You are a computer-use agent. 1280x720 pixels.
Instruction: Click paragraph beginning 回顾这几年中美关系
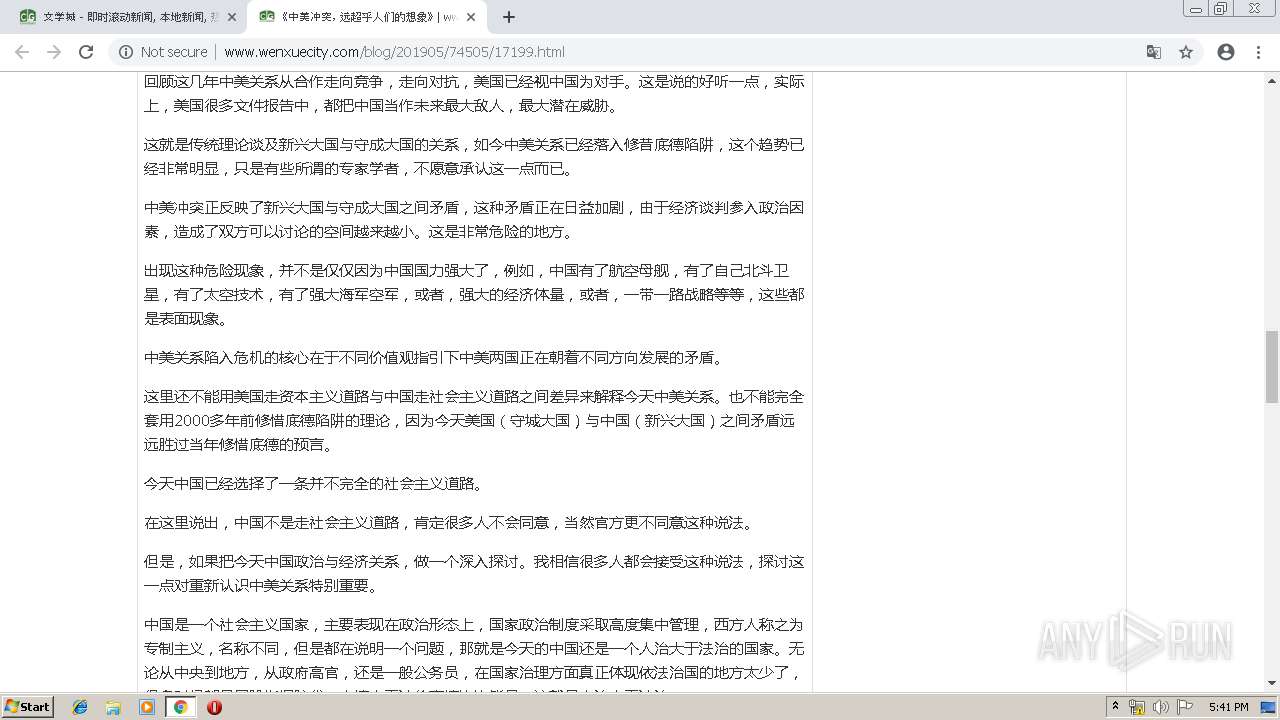coord(474,94)
